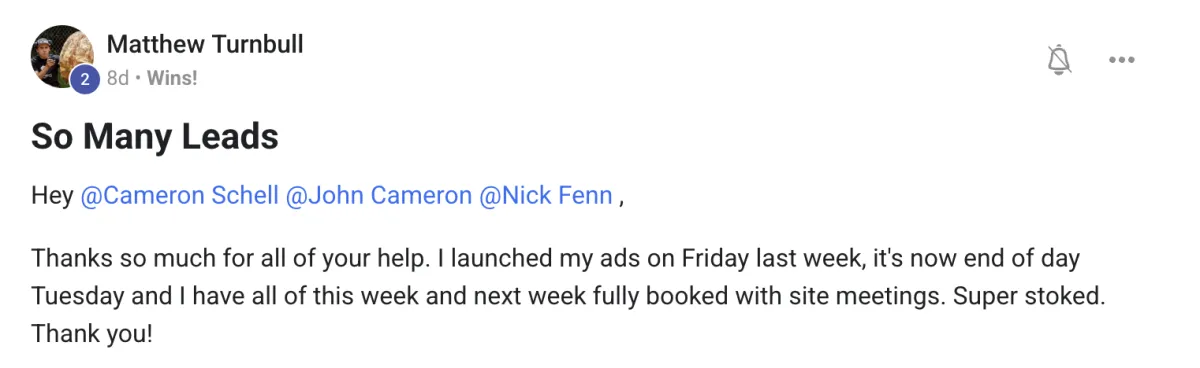Toggle the muted notification bell icon
Image resolution: width=1200 pixels, height=368 pixels.
[1059, 60]
